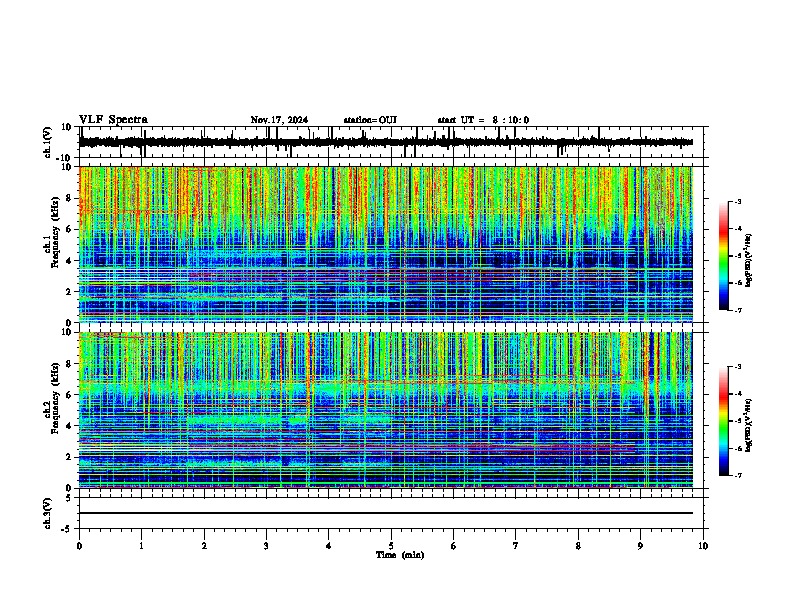This screenshot has width=792, height=612.
Task: Click the time axis tick label "10"
Action: pyautogui.click(x=703, y=546)
